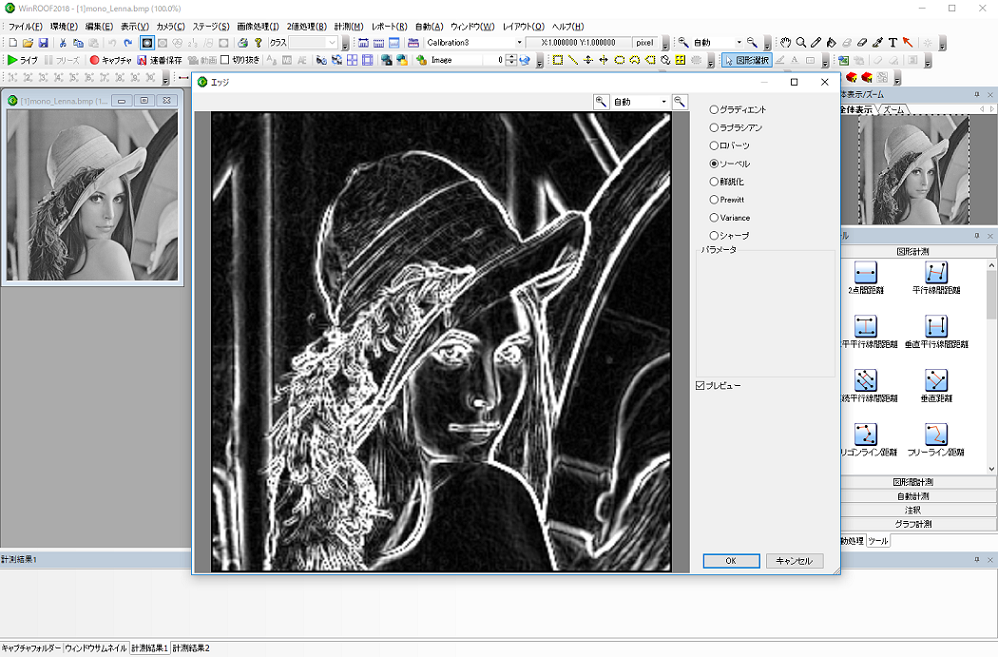Select the paint bucket fill tool
998x657 pixels.
[831, 43]
